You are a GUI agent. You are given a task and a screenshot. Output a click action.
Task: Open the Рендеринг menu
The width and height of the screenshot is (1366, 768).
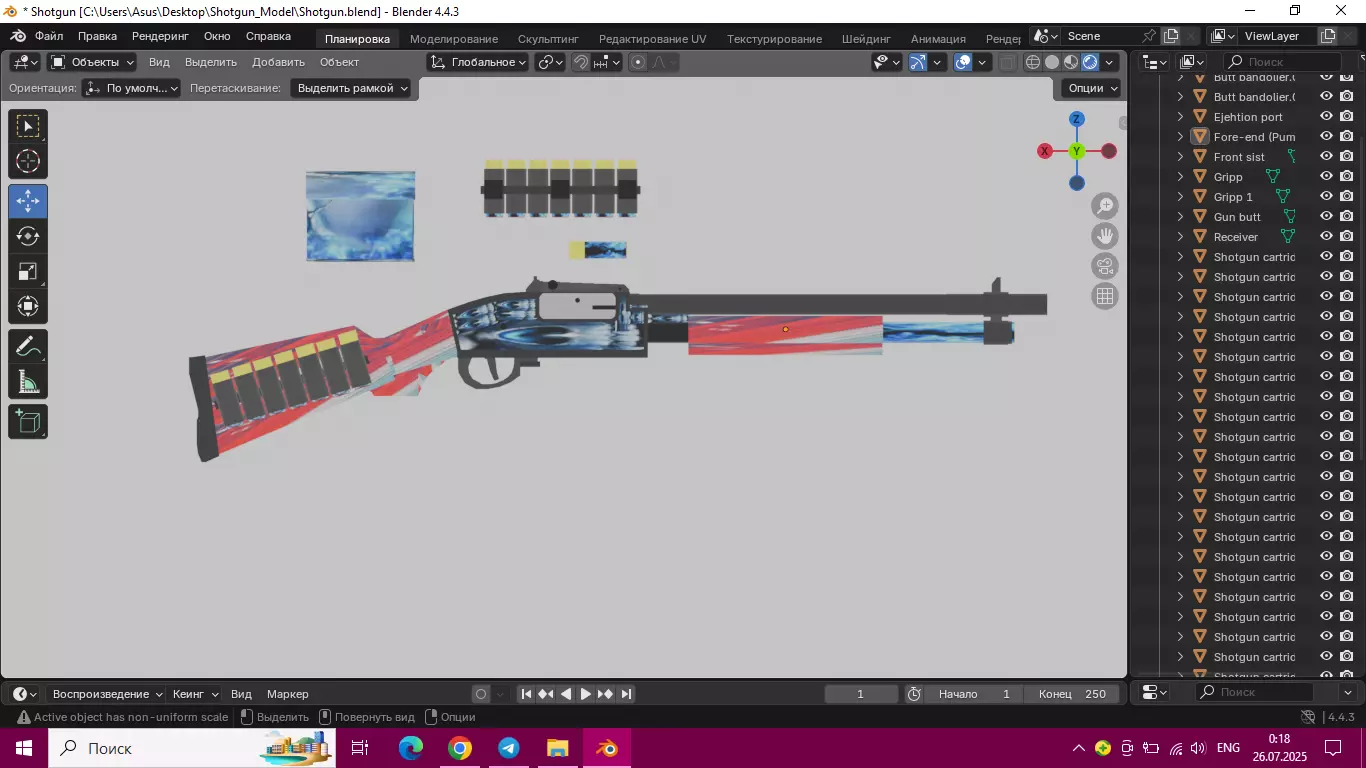[160, 36]
